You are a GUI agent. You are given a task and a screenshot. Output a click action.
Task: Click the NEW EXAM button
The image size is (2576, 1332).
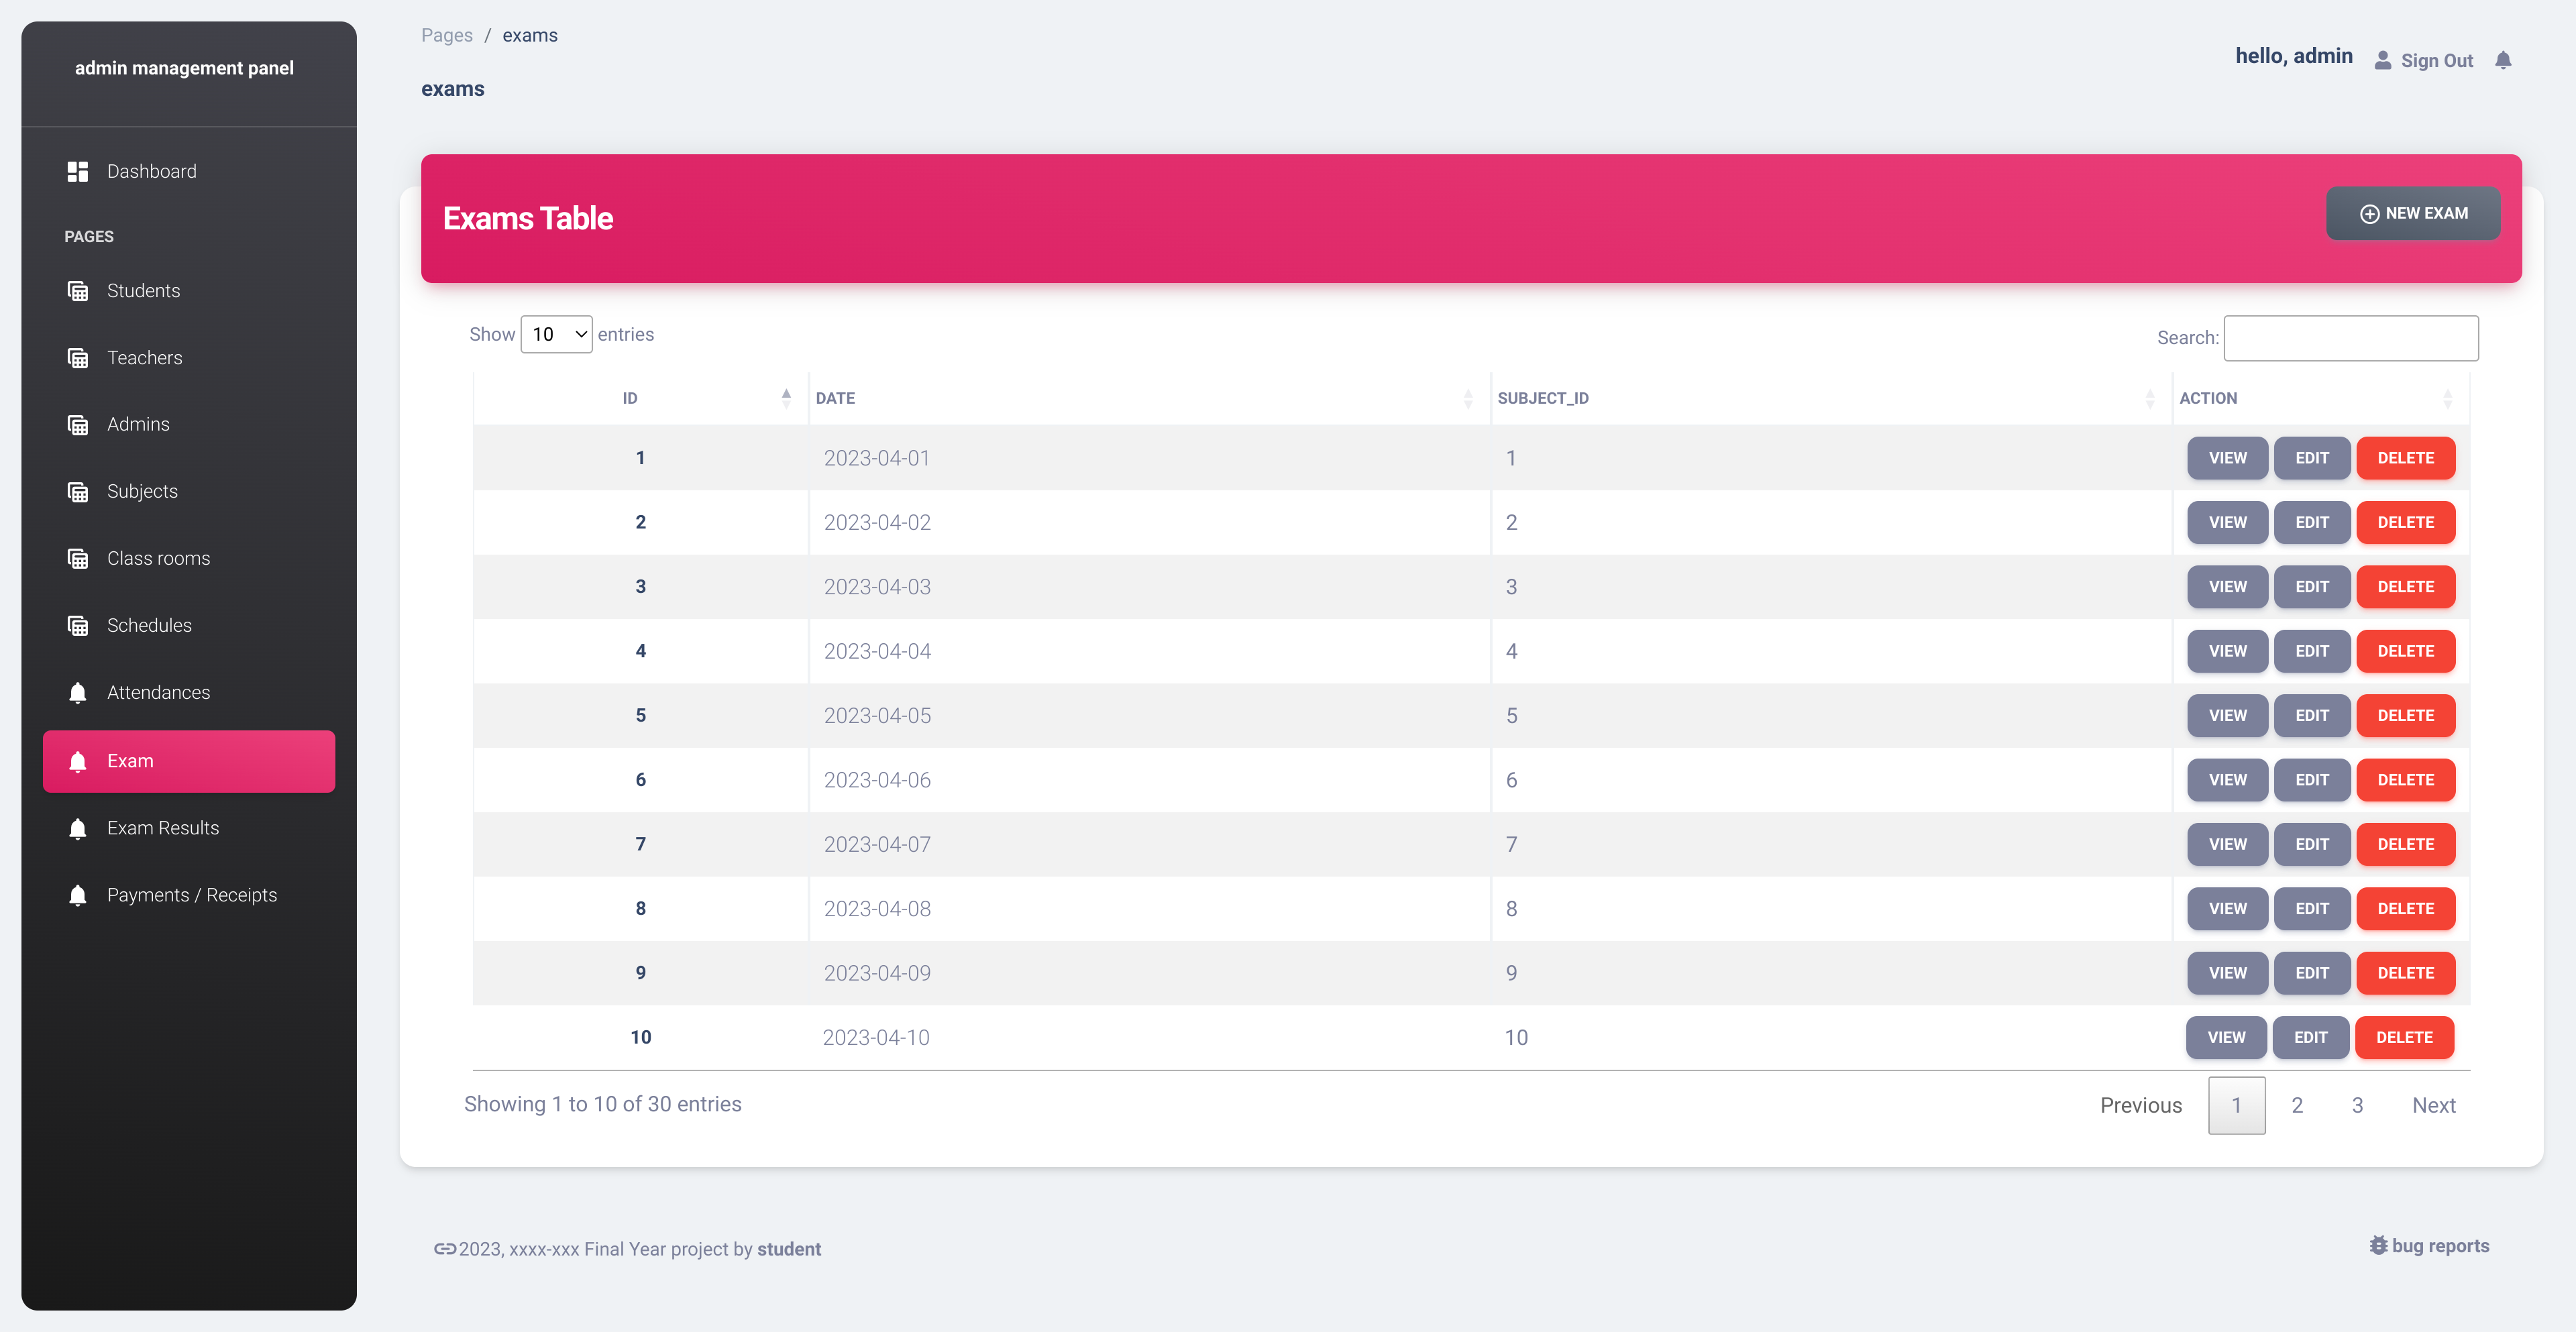[2413, 213]
